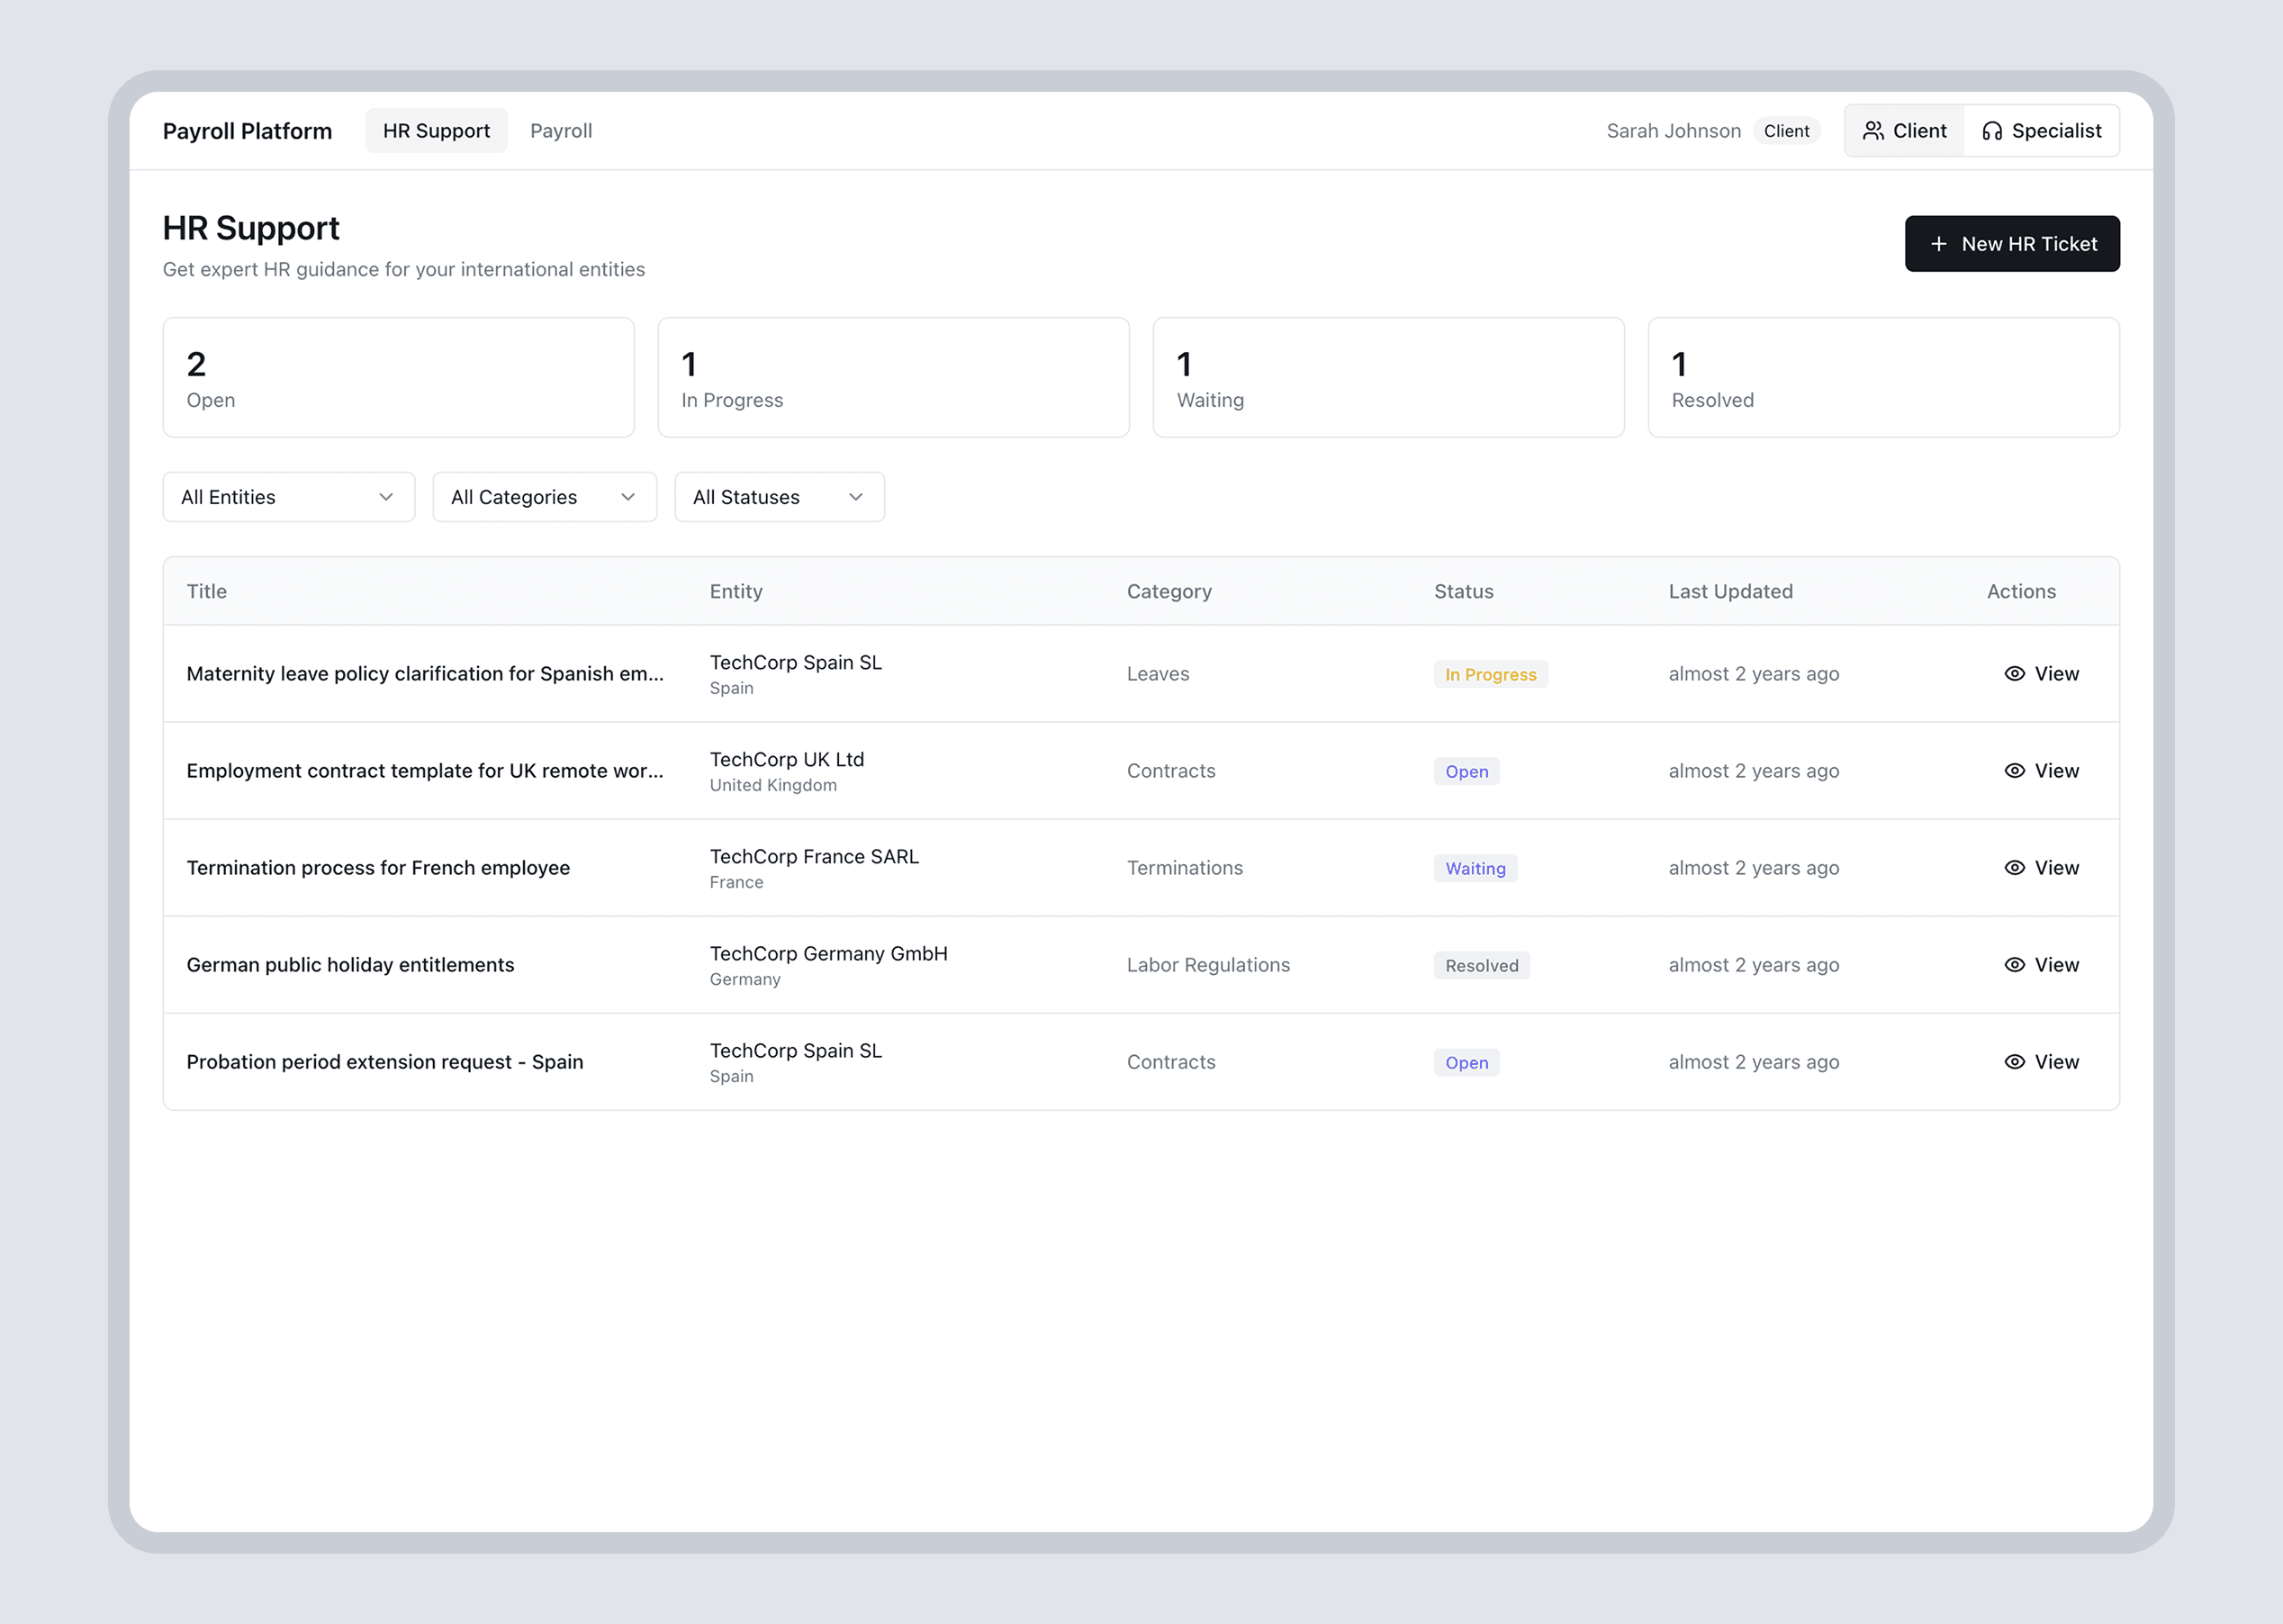Viewport: 2283px width, 1624px height.
Task: Click eye icon for Probation period ticket
Action: pos(2014,1062)
